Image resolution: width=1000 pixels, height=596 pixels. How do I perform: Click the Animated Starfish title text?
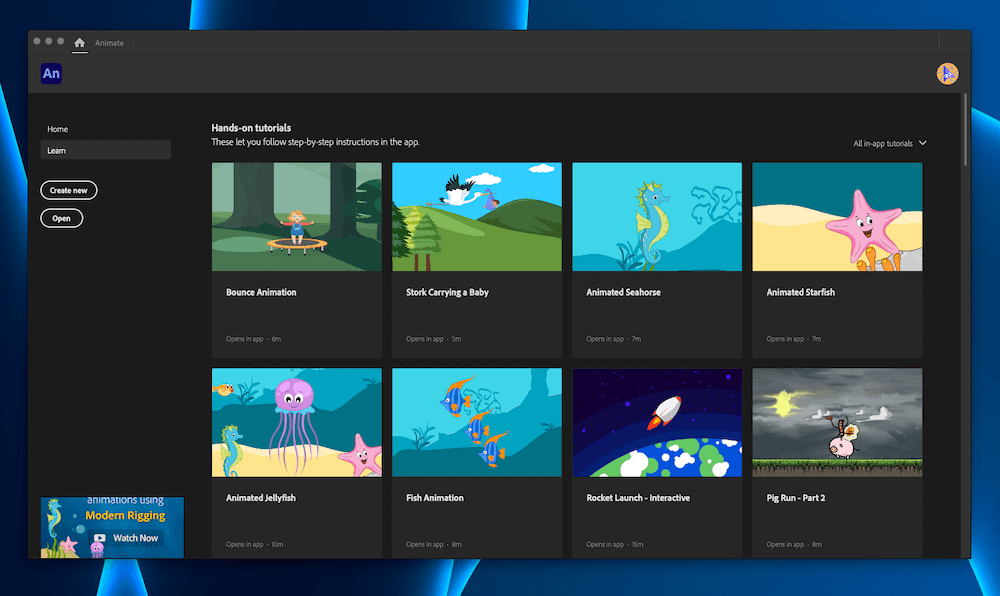[x=800, y=292]
